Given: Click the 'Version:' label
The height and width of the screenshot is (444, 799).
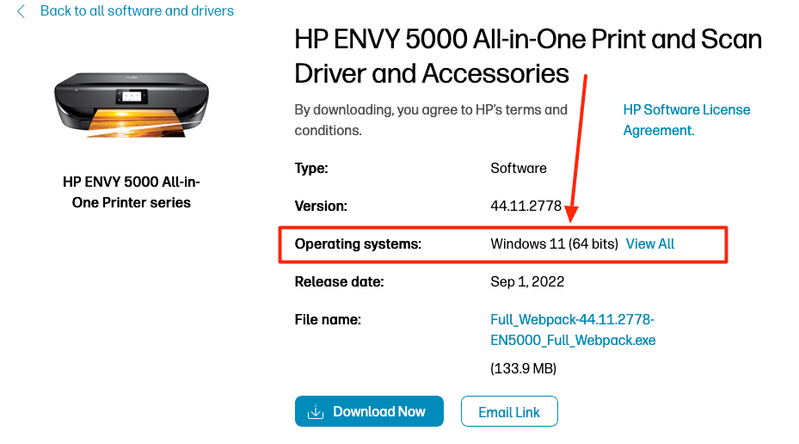Looking at the screenshot, I should 320,206.
